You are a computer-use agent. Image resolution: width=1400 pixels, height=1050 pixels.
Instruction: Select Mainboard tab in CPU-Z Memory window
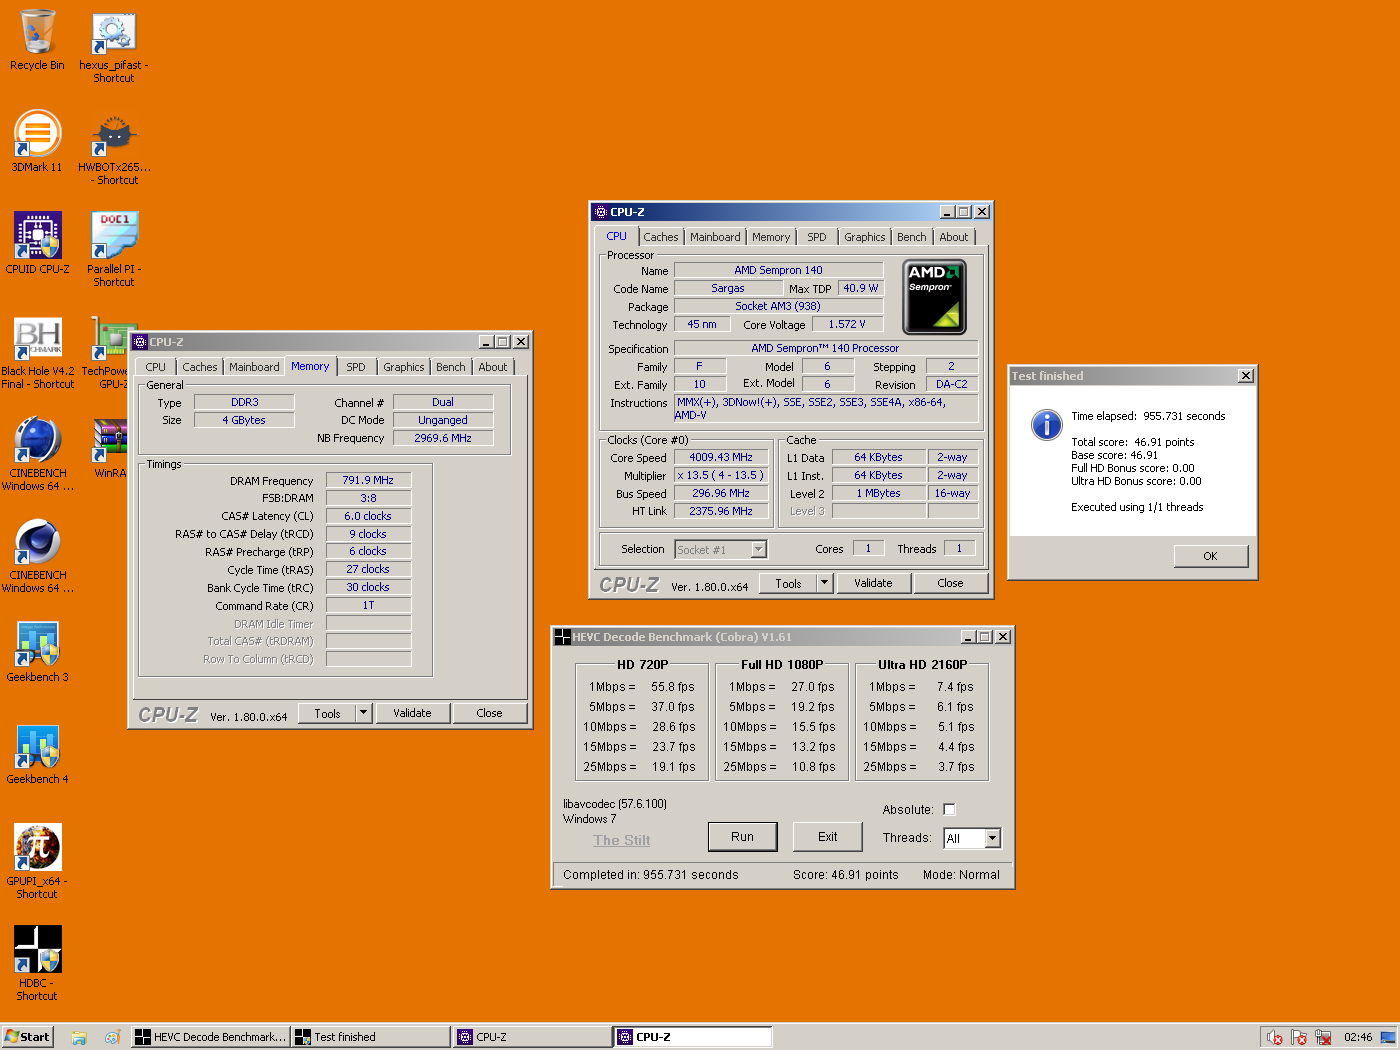[x=254, y=367]
